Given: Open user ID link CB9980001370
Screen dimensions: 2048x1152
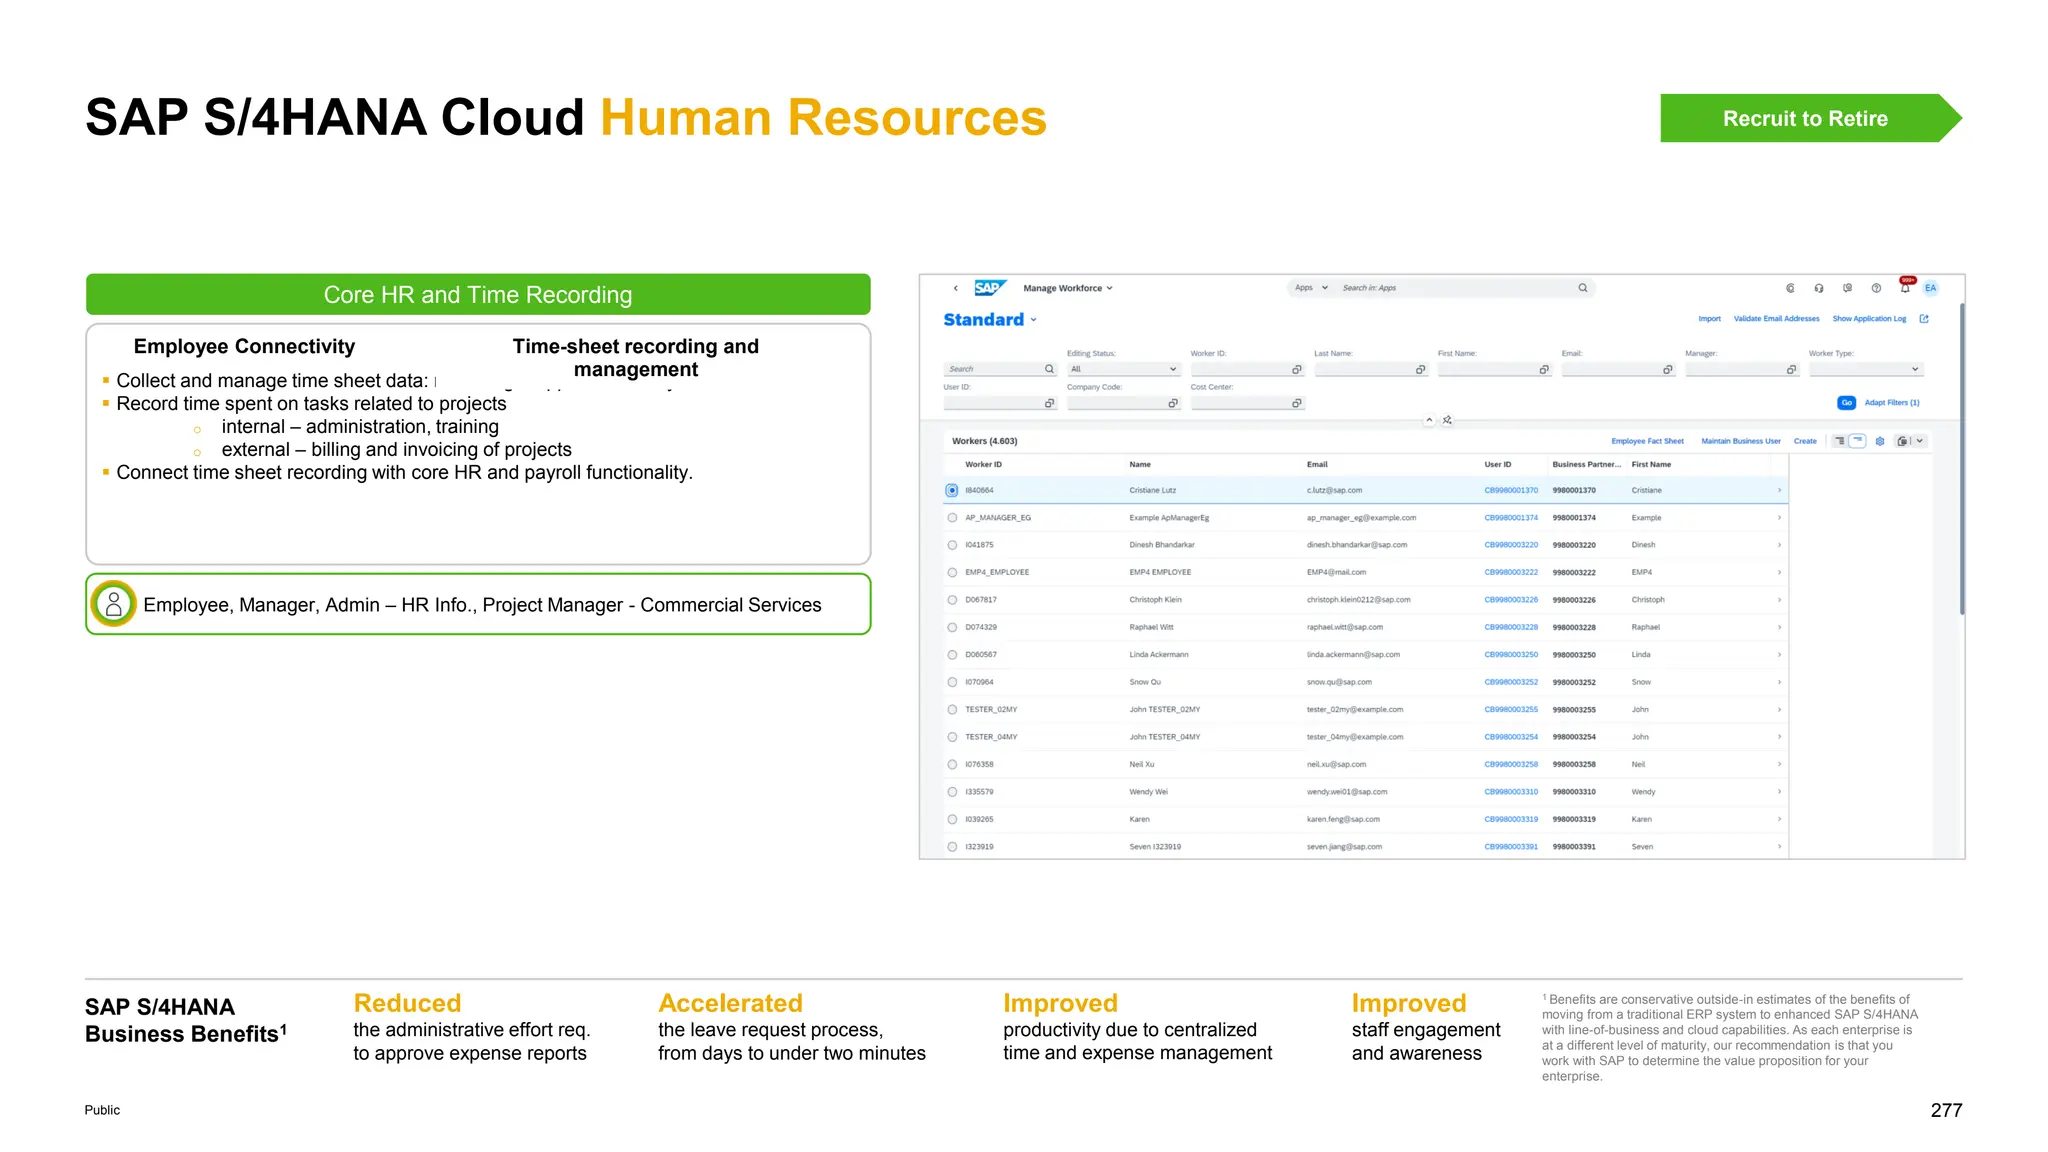Looking at the screenshot, I should tap(1511, 491).
